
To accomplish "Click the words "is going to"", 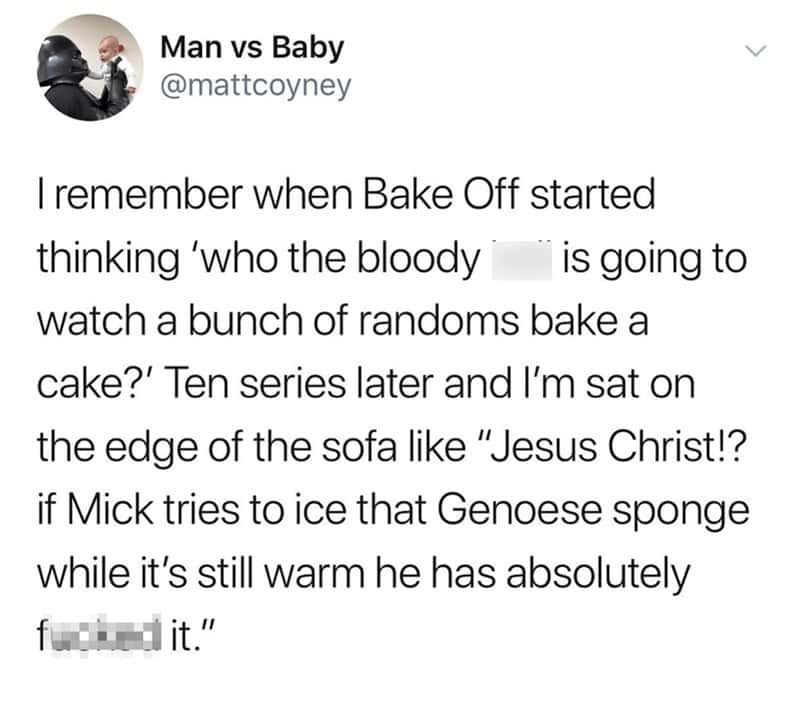I will pos(655,261).
